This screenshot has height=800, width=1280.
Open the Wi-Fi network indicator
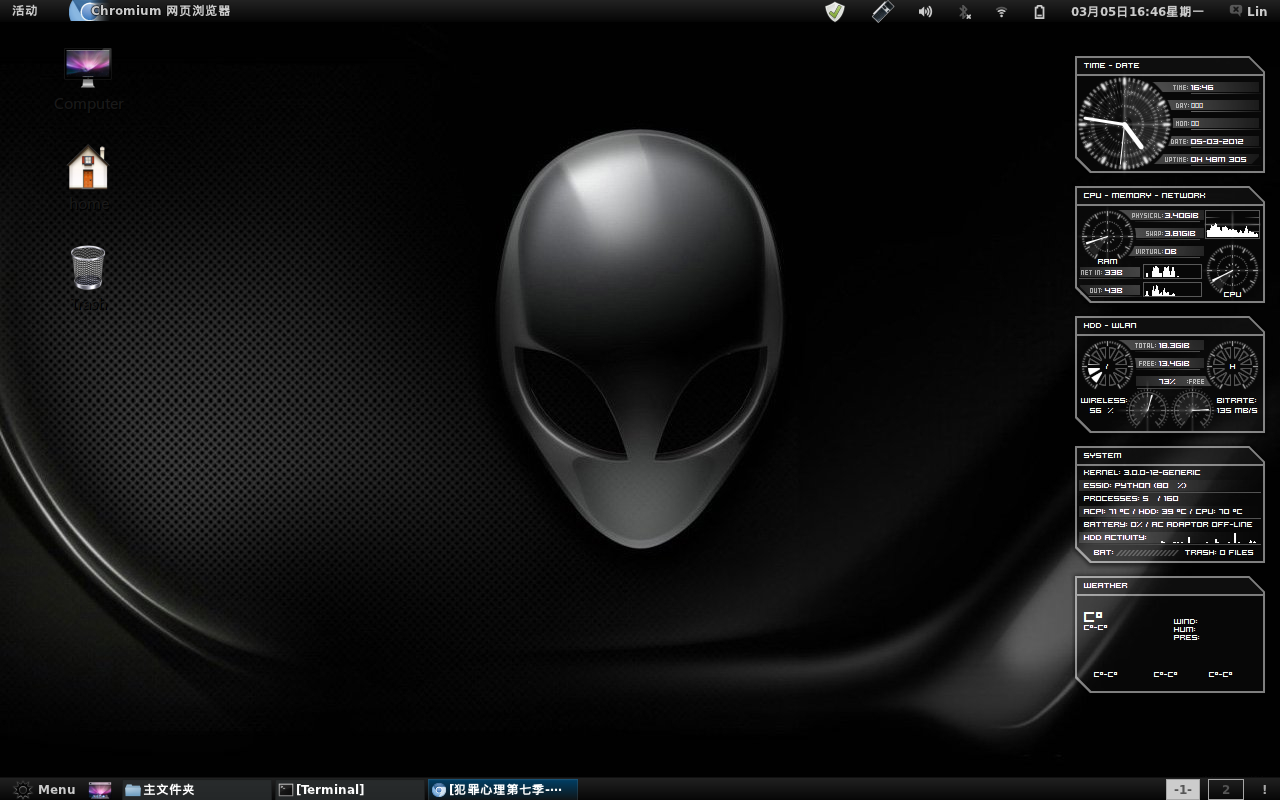click(x=1001, y=12)
